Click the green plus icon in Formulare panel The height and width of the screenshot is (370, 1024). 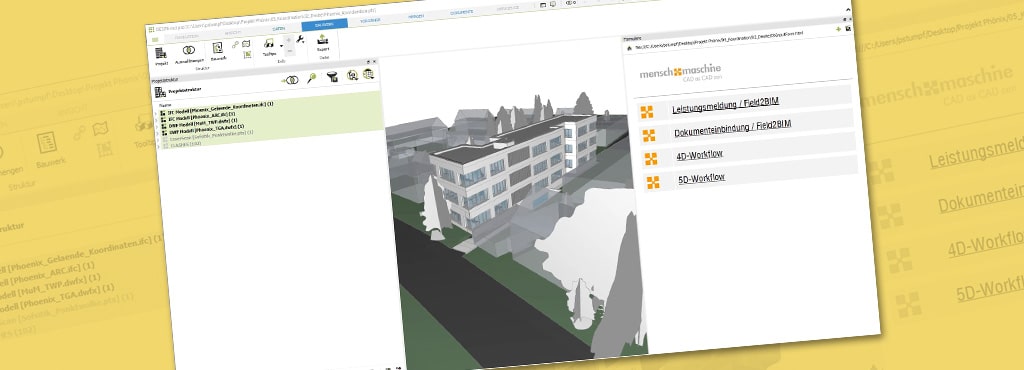click(x=839, y=29)
